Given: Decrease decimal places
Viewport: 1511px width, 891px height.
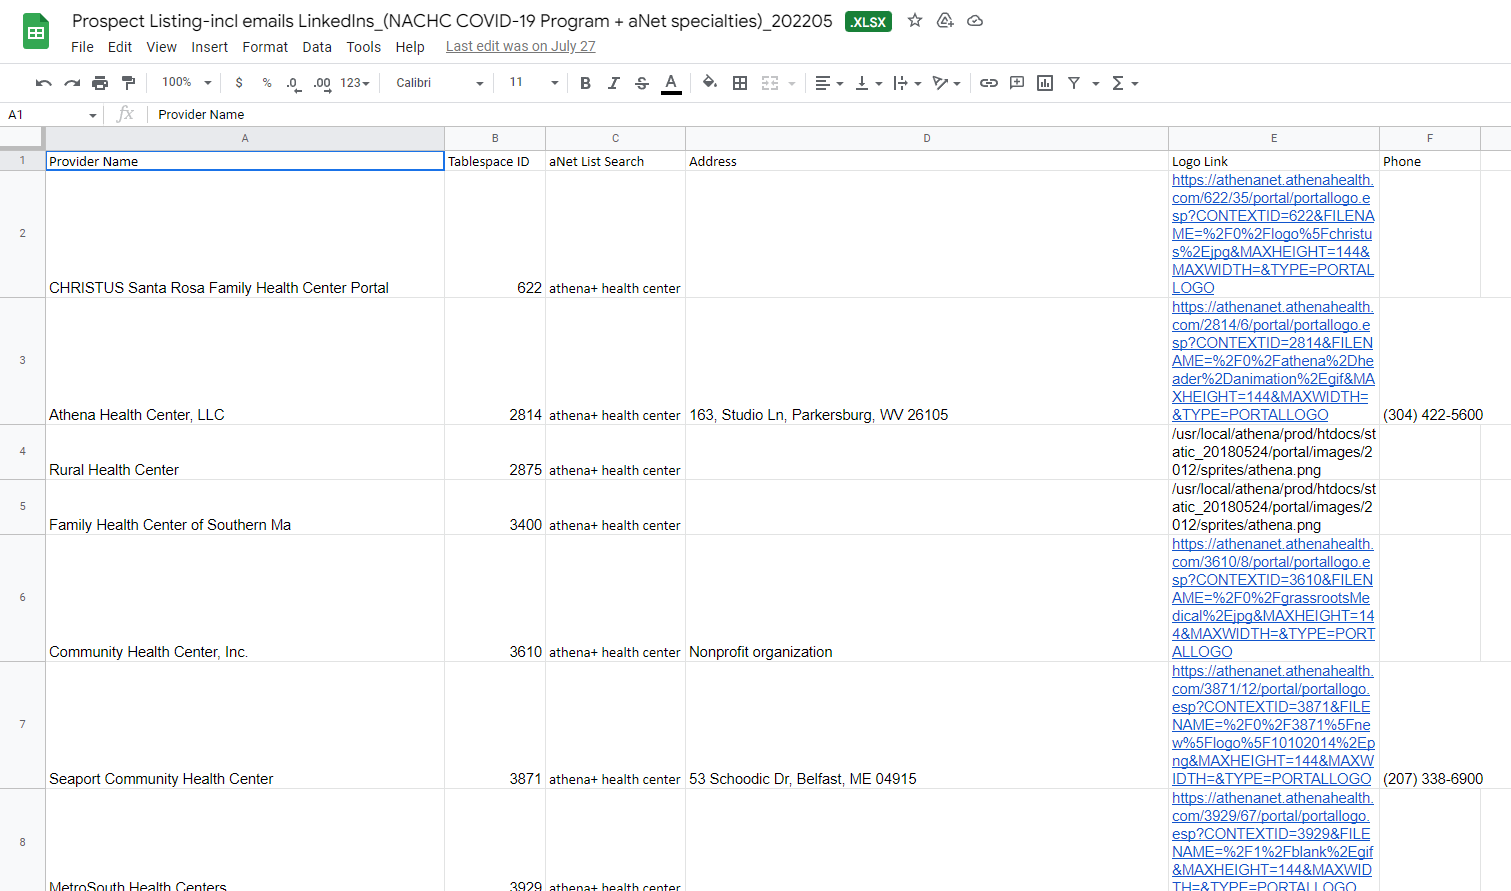Looking at the screenshot, I should coord(293,83).
